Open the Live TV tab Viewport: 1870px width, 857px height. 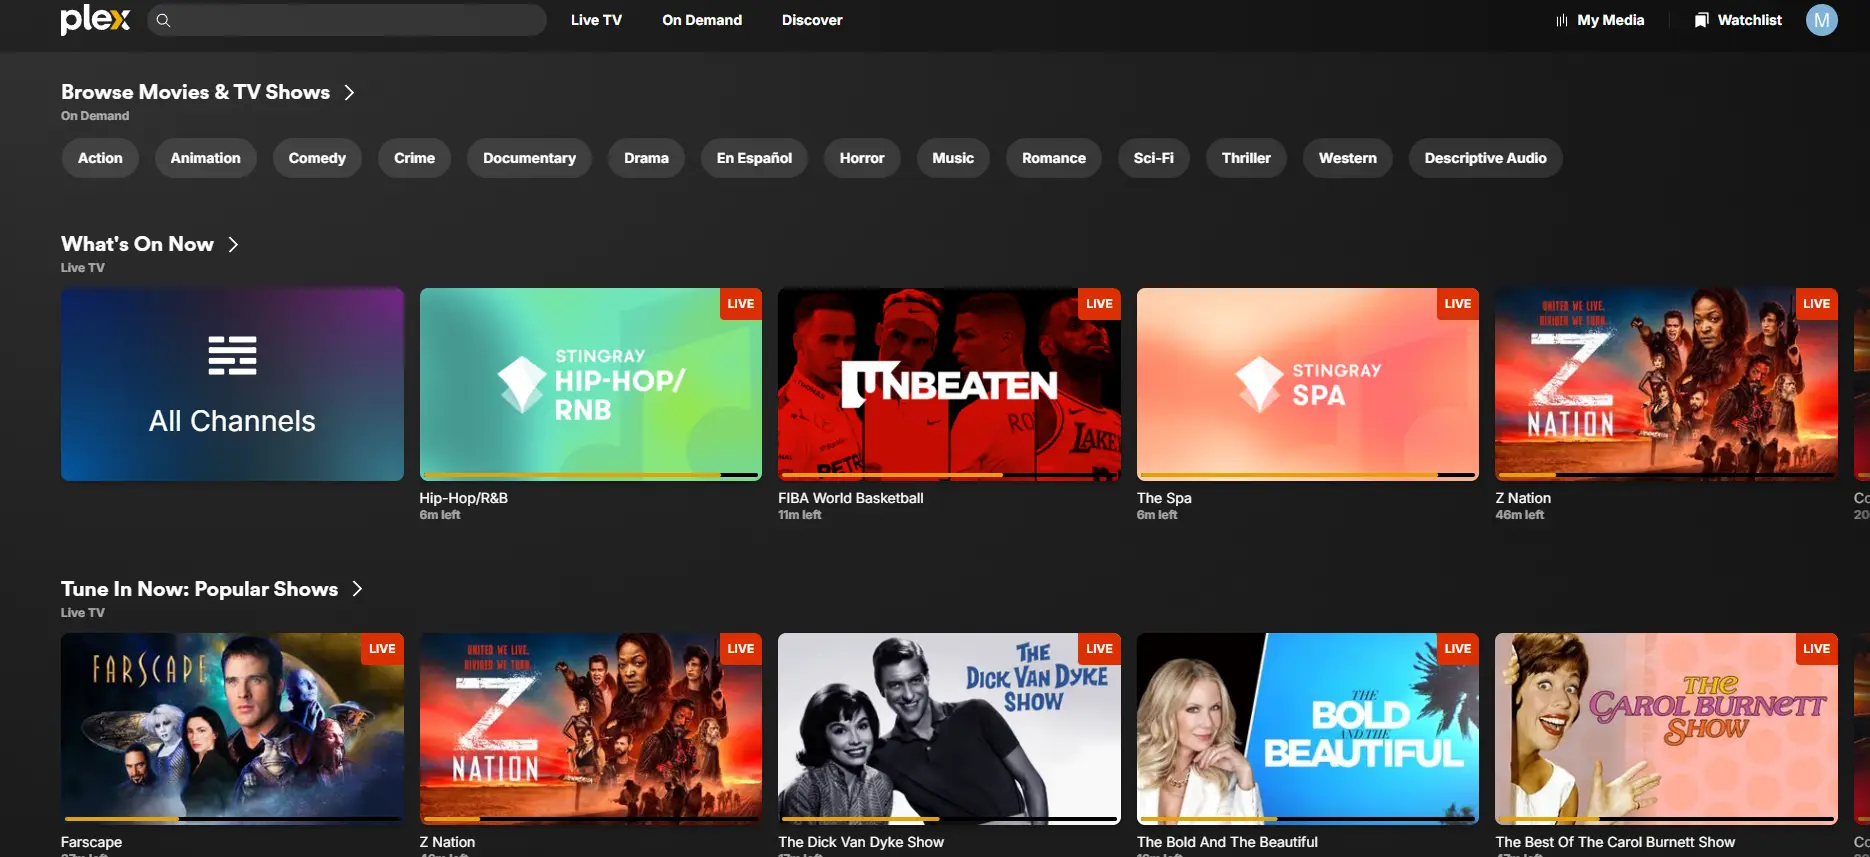[596, 20]
